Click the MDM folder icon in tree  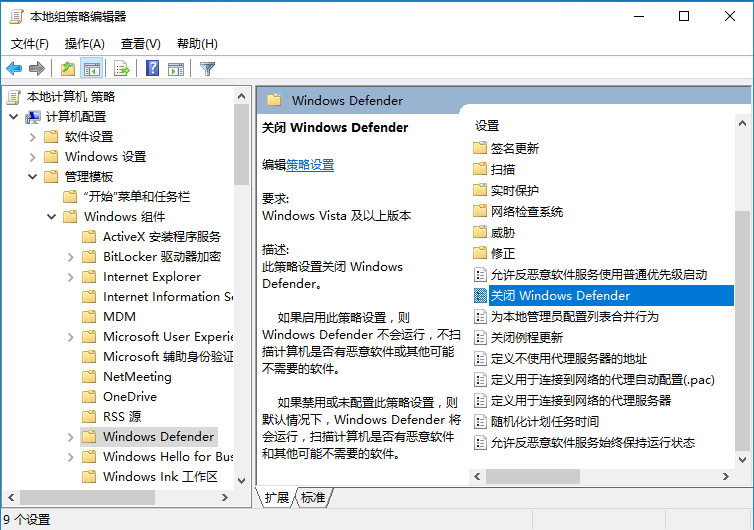click(89, 316)
